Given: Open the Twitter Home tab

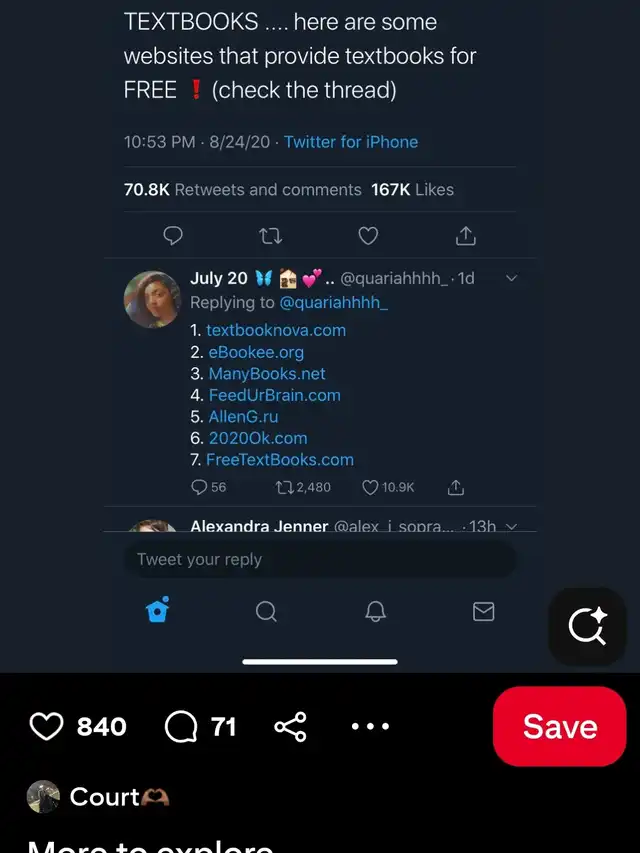Looking at the screenshot, I should (x=157, y=611).
